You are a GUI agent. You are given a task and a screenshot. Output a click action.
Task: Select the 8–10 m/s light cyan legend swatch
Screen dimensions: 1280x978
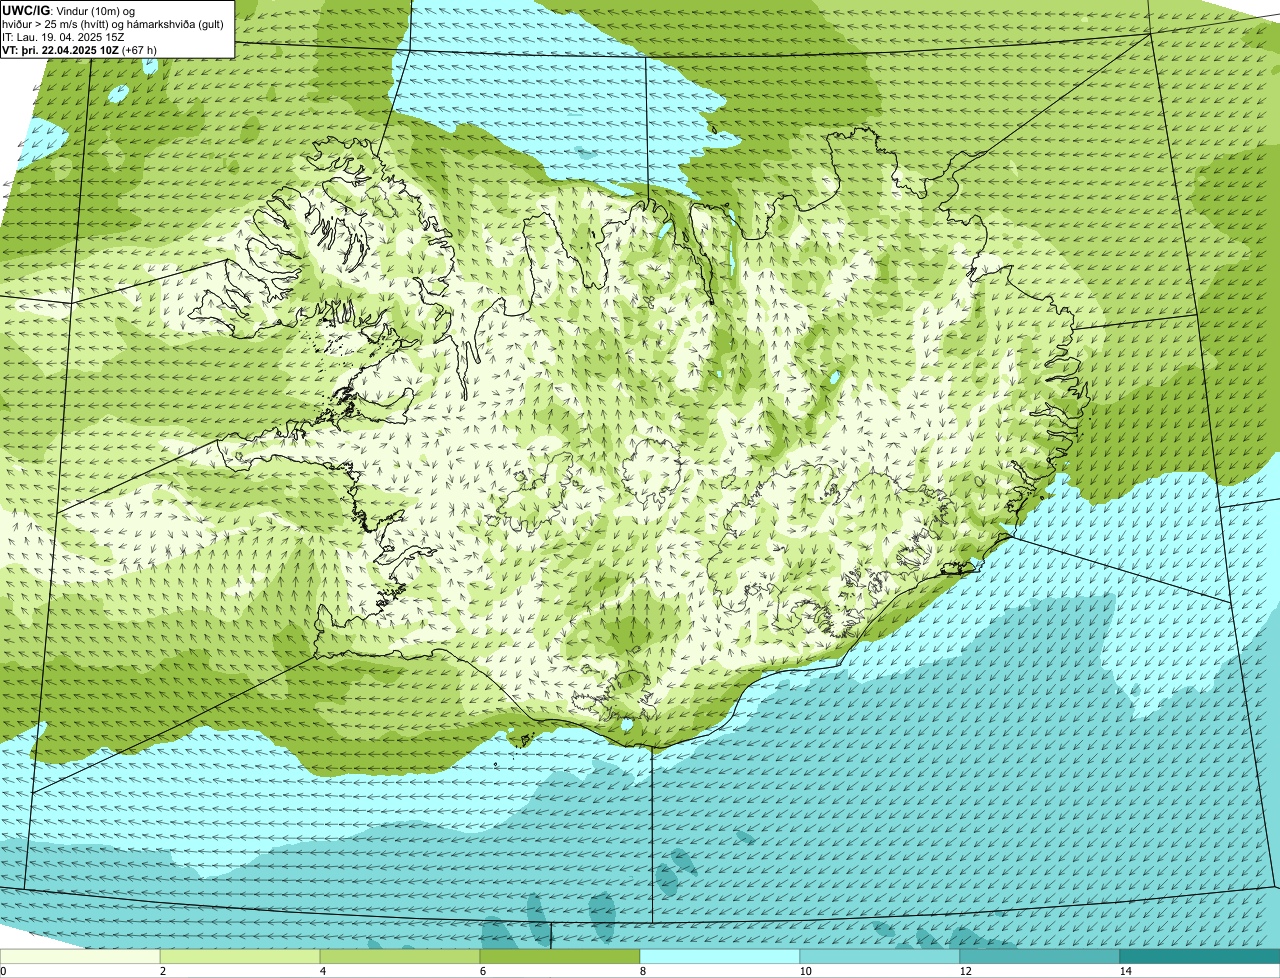pyautogui.click(x=720, y=956)
